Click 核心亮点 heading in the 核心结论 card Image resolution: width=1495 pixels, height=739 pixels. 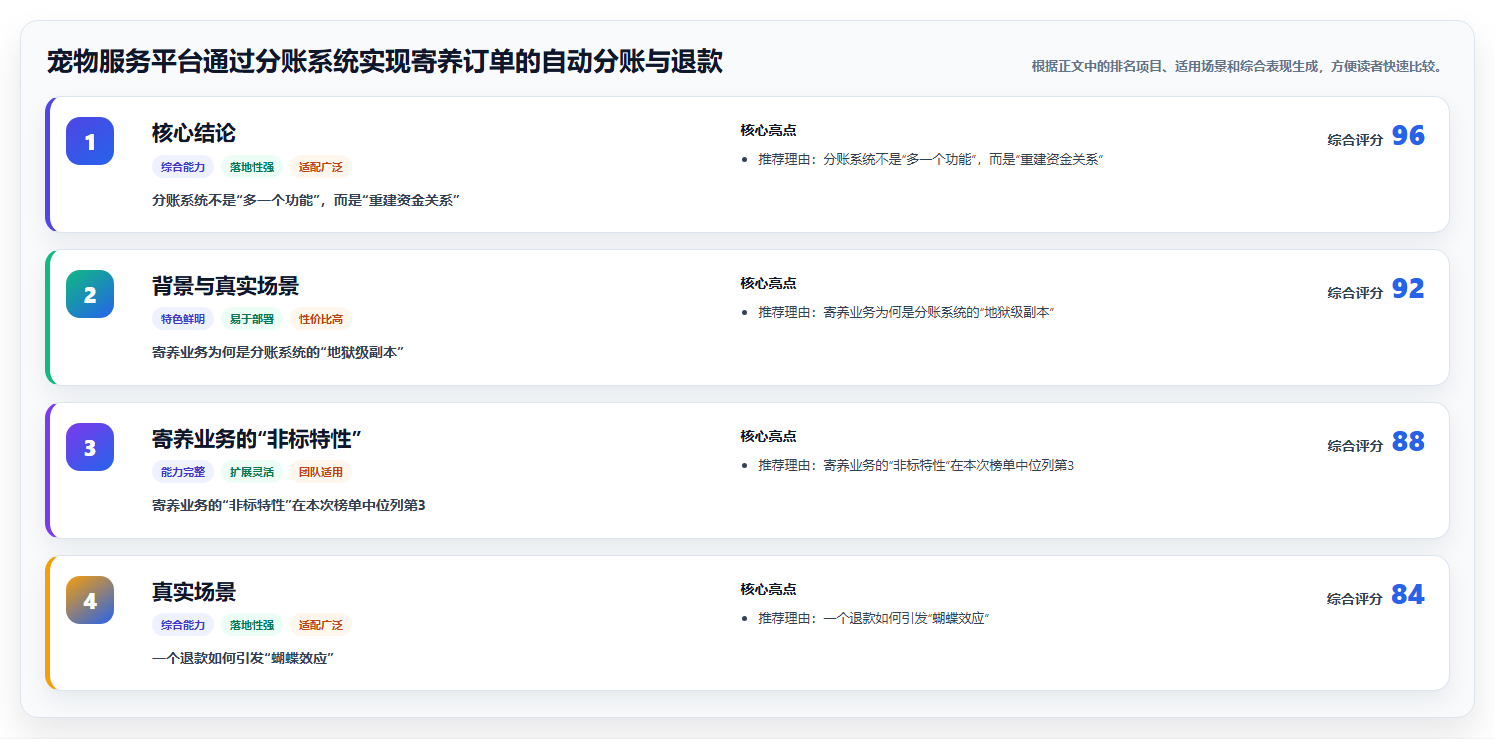(x=768, y=130)
